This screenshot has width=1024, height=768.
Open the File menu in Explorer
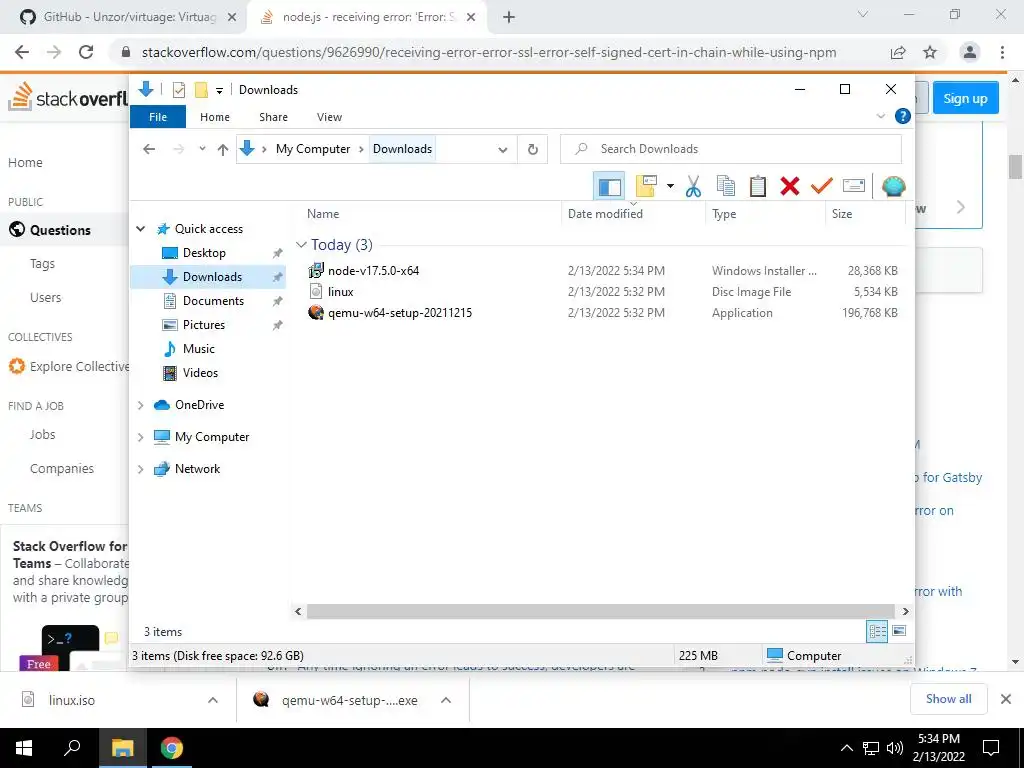click(x=158, y=117)
